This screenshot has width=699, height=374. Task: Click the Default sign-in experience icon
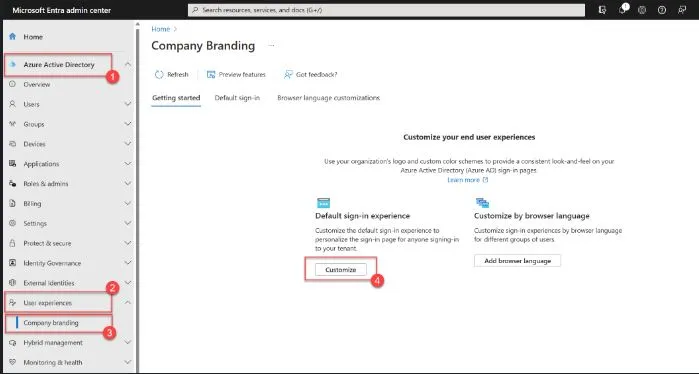[x=323, y=203]
